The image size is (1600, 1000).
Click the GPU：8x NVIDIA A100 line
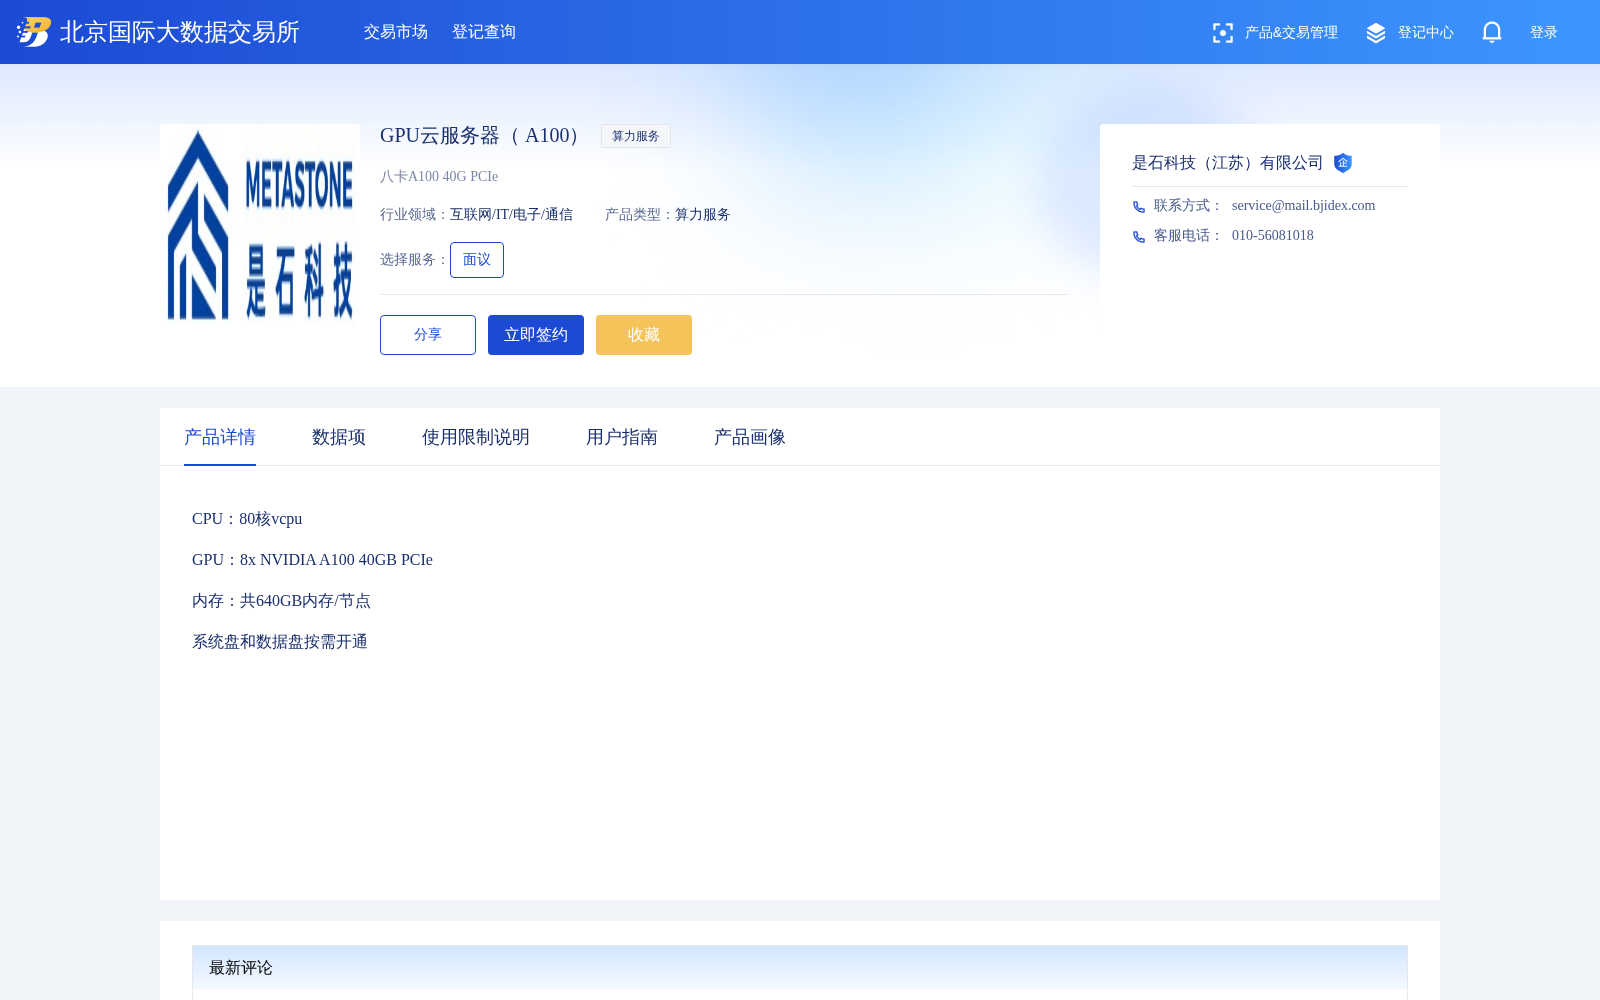pos(312,560)
